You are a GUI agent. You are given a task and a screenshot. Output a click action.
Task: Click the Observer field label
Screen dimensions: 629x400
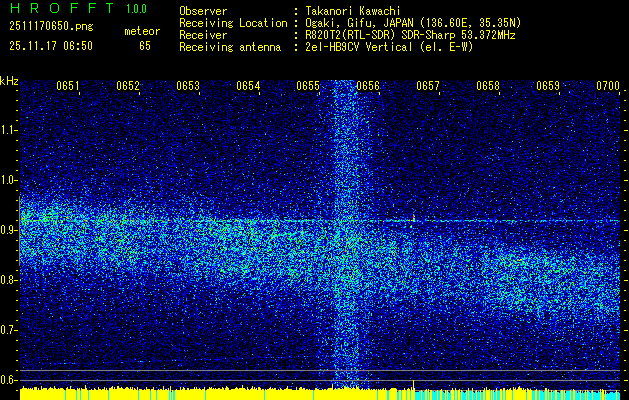pyautogui.click(x=203, y=11)
